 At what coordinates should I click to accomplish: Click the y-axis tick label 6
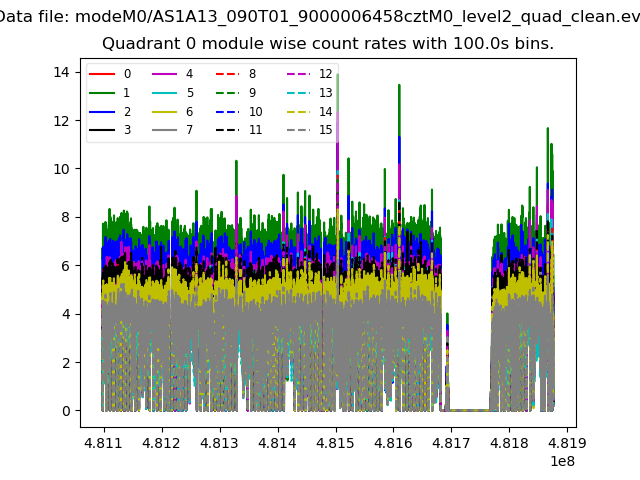(66, 266)
